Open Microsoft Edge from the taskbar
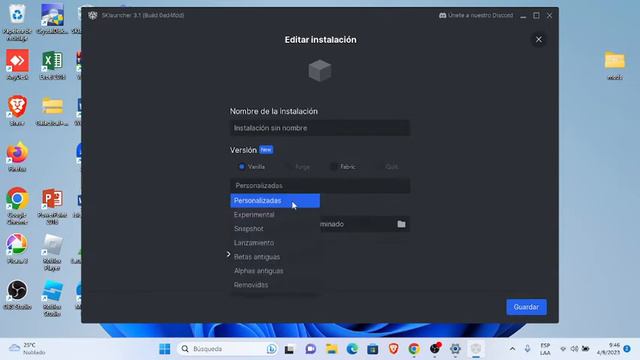This screenshot has width=640, height=360. 352,349
